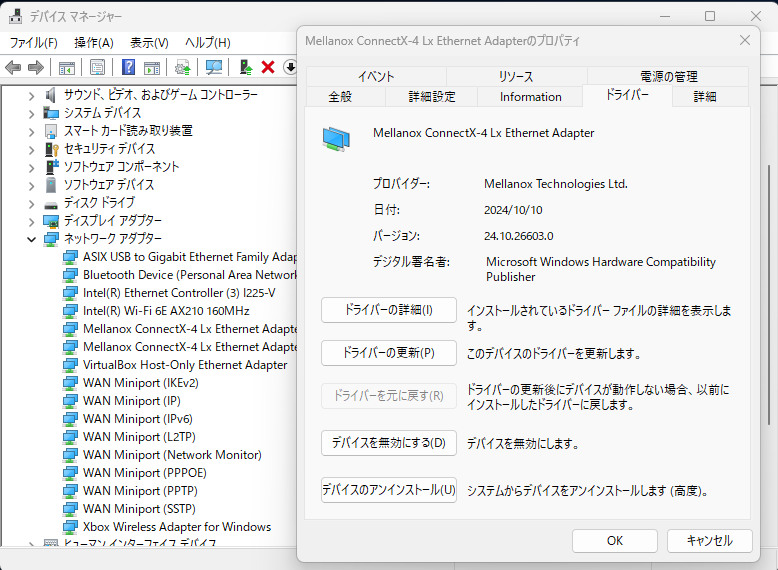Select Intel(R) Wi-Fi 6E AX210 160MHz adapter

pyautogui.click(x=166, y=311)
